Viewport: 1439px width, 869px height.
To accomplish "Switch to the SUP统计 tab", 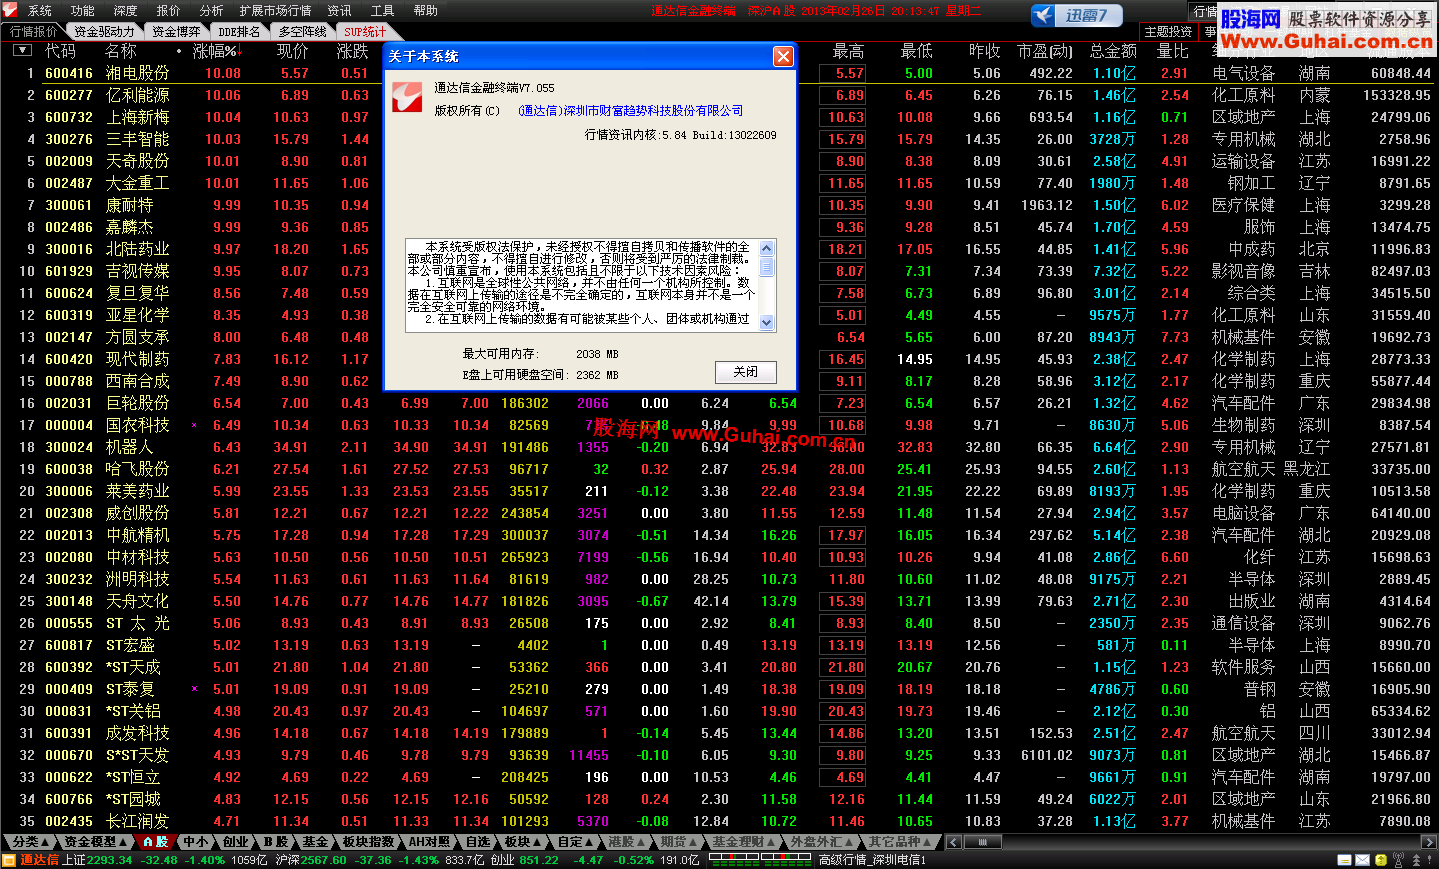I will (365, 32).
